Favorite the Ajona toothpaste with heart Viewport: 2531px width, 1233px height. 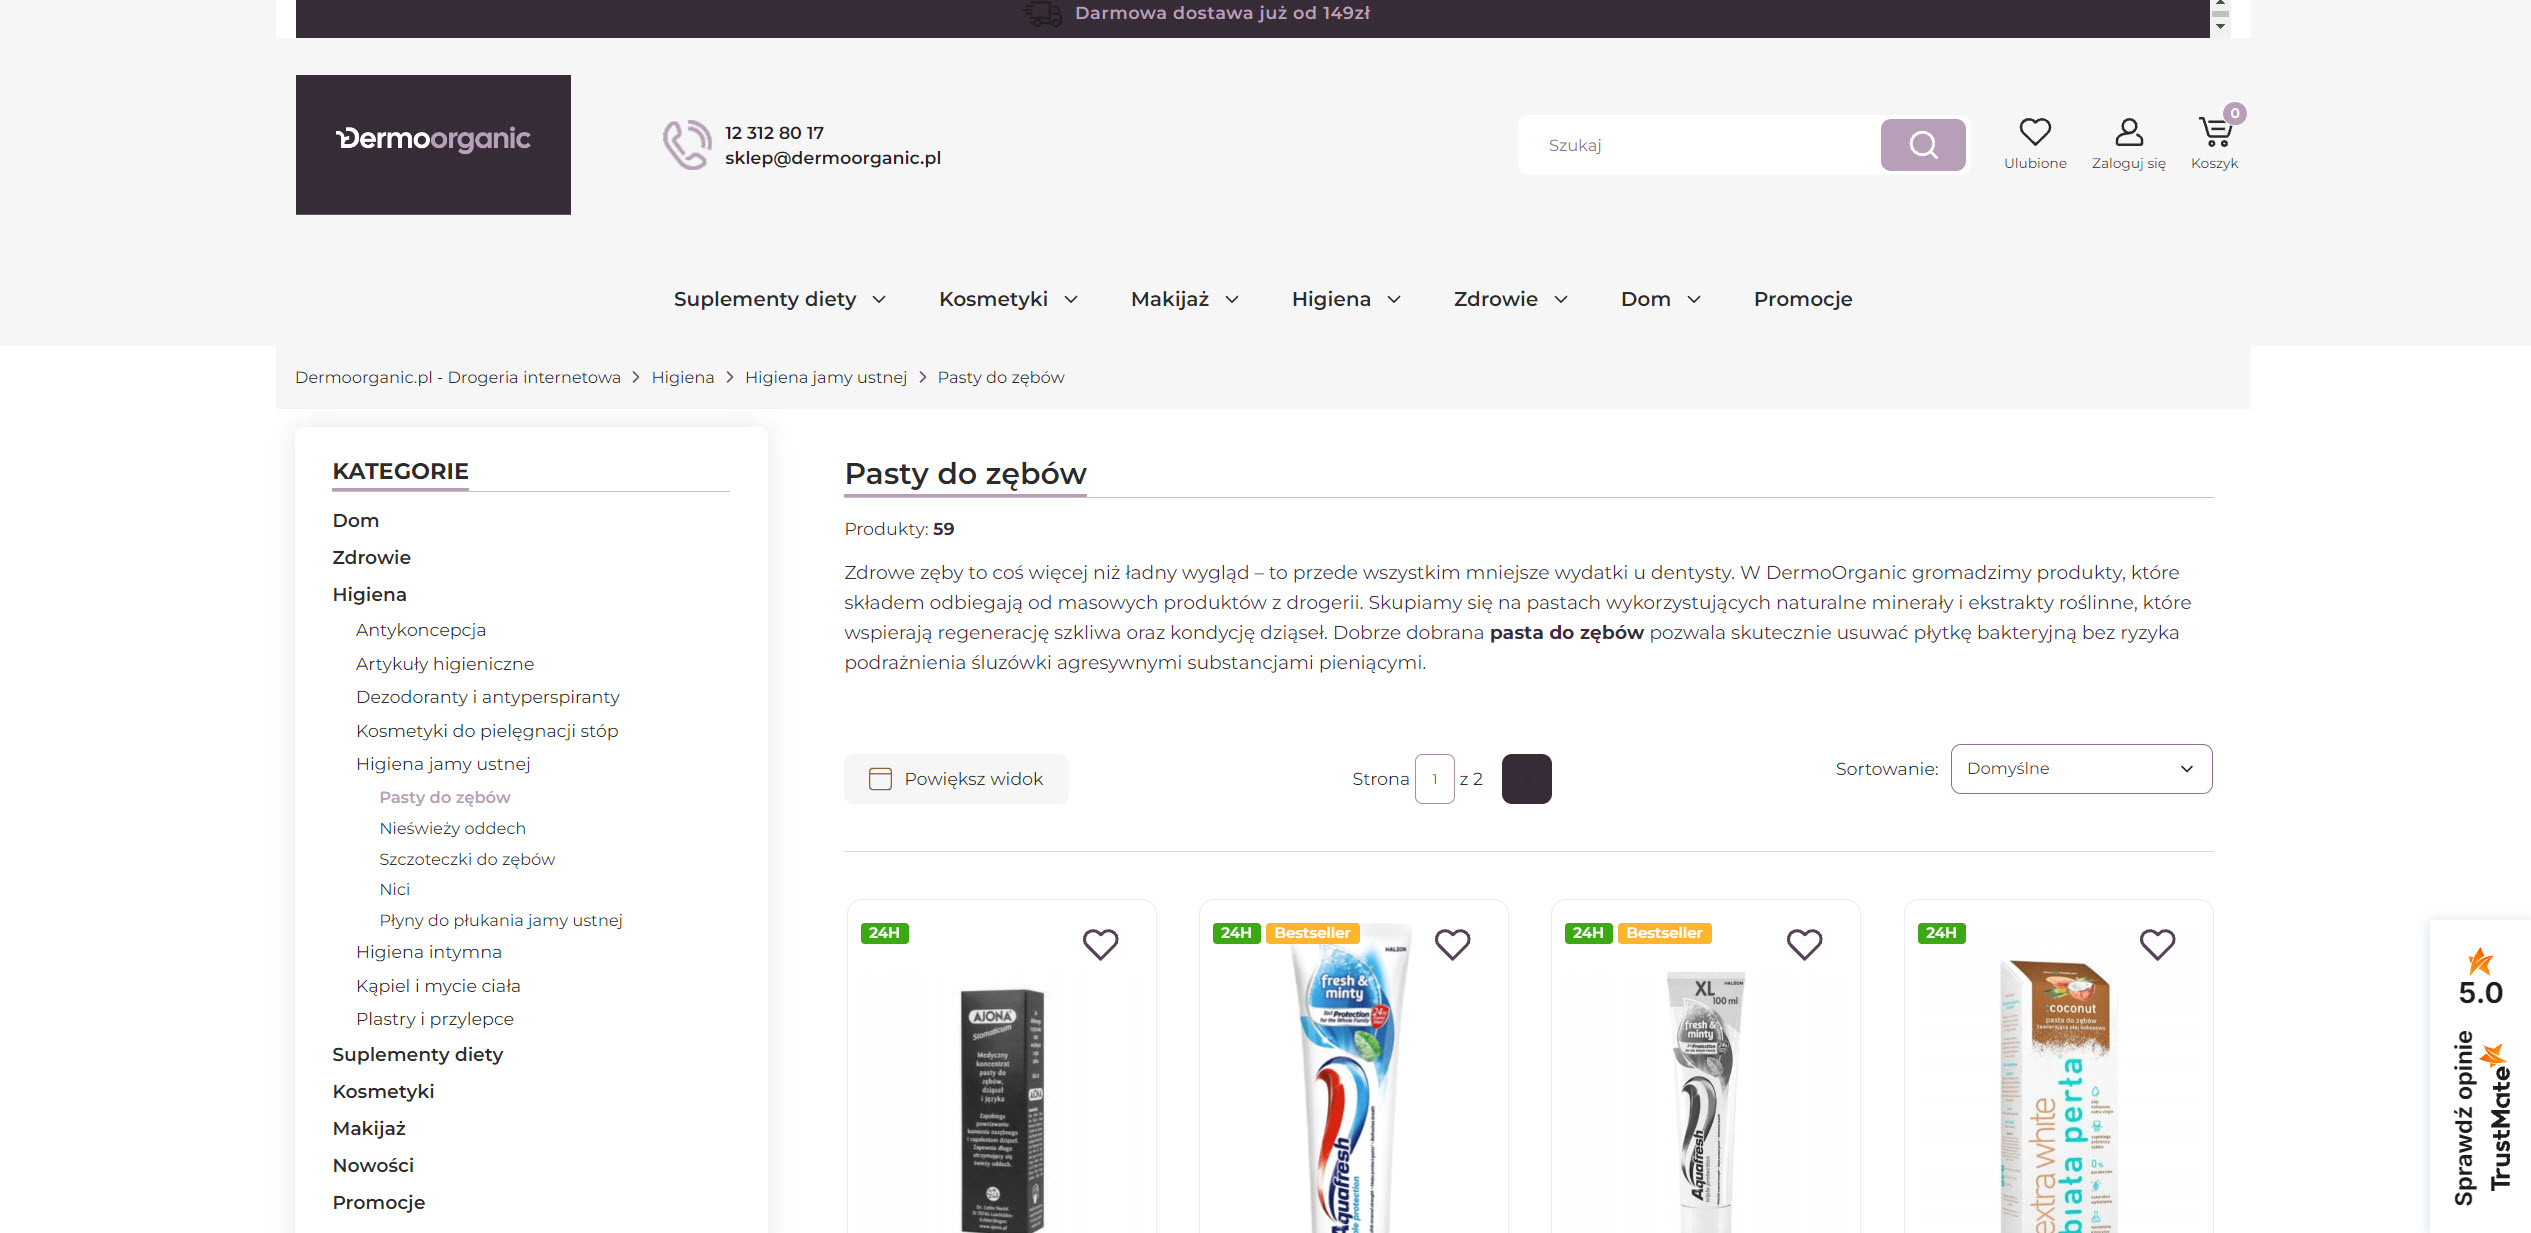tap(1100, 944)
